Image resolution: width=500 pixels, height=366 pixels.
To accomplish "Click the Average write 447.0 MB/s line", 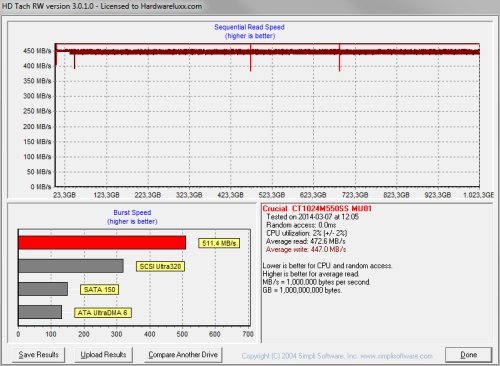I will [306, 249].
